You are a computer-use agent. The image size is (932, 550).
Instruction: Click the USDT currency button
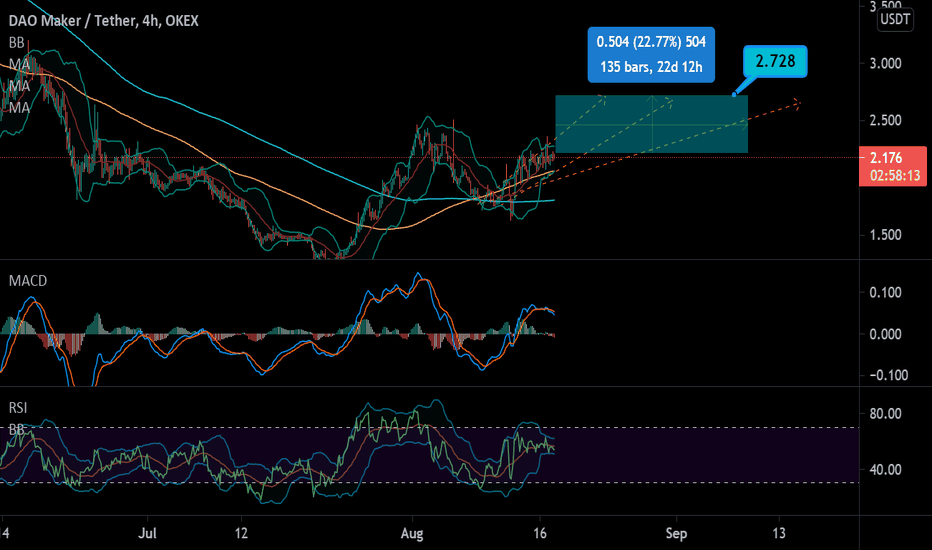[895, 19]
